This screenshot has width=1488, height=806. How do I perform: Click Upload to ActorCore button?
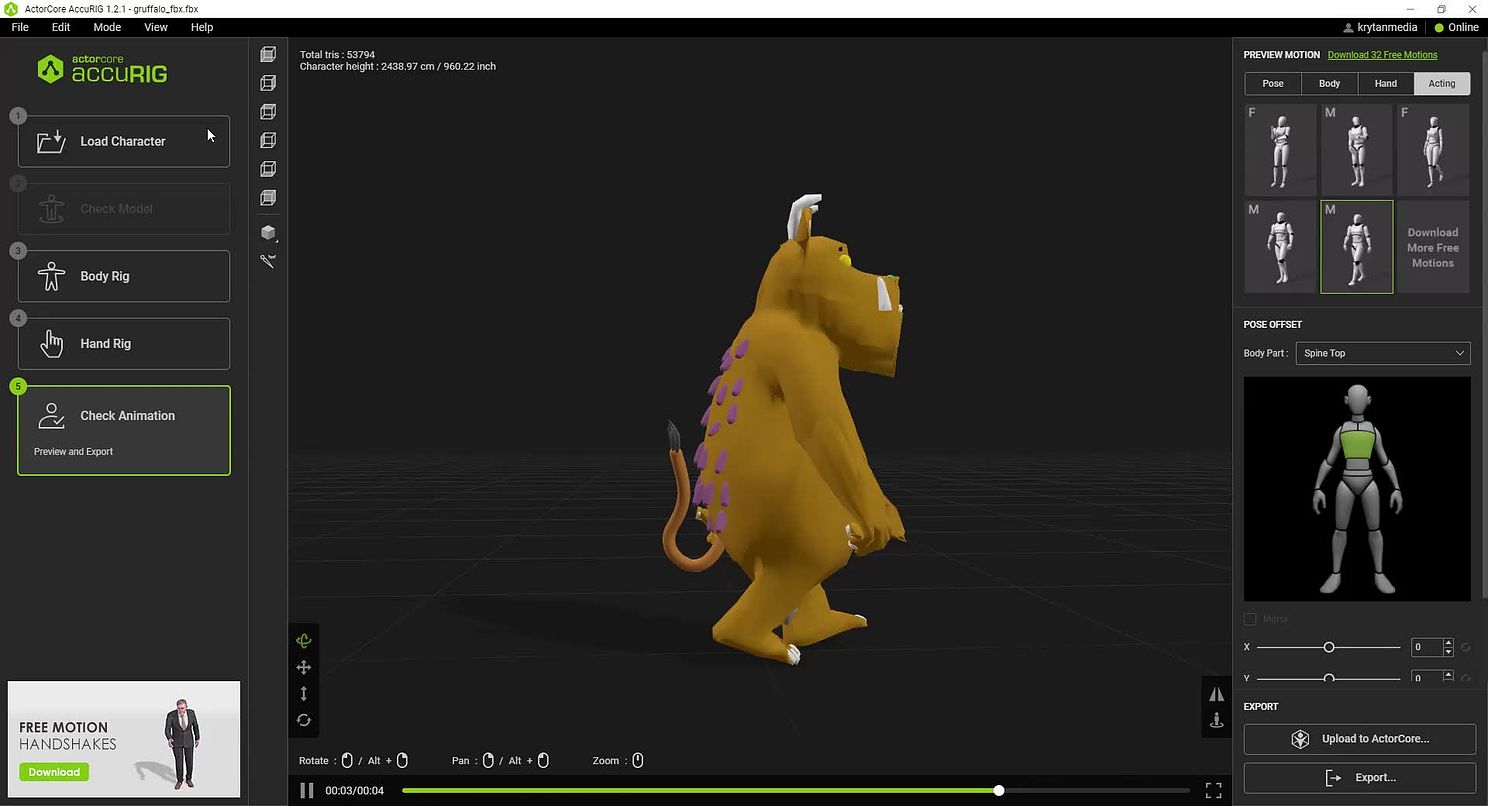tap(1360, 739)
